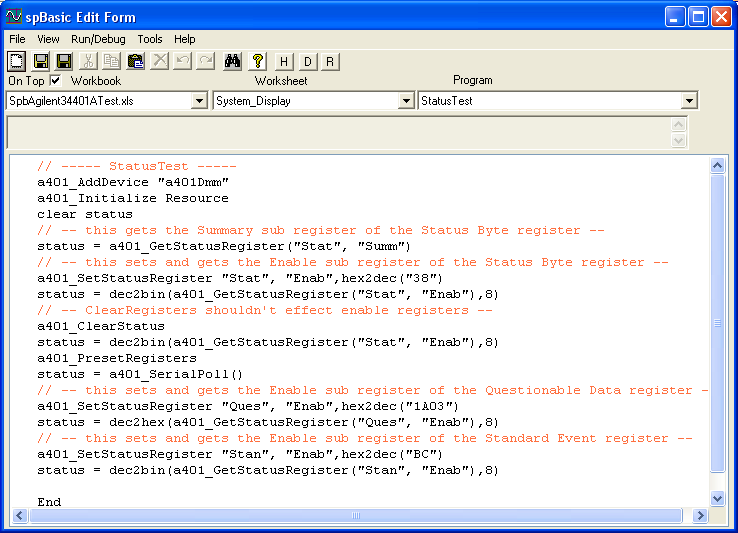Screen dimensions: 738x533
Task: Click the Standard Event register comment line
Action: 365,438
